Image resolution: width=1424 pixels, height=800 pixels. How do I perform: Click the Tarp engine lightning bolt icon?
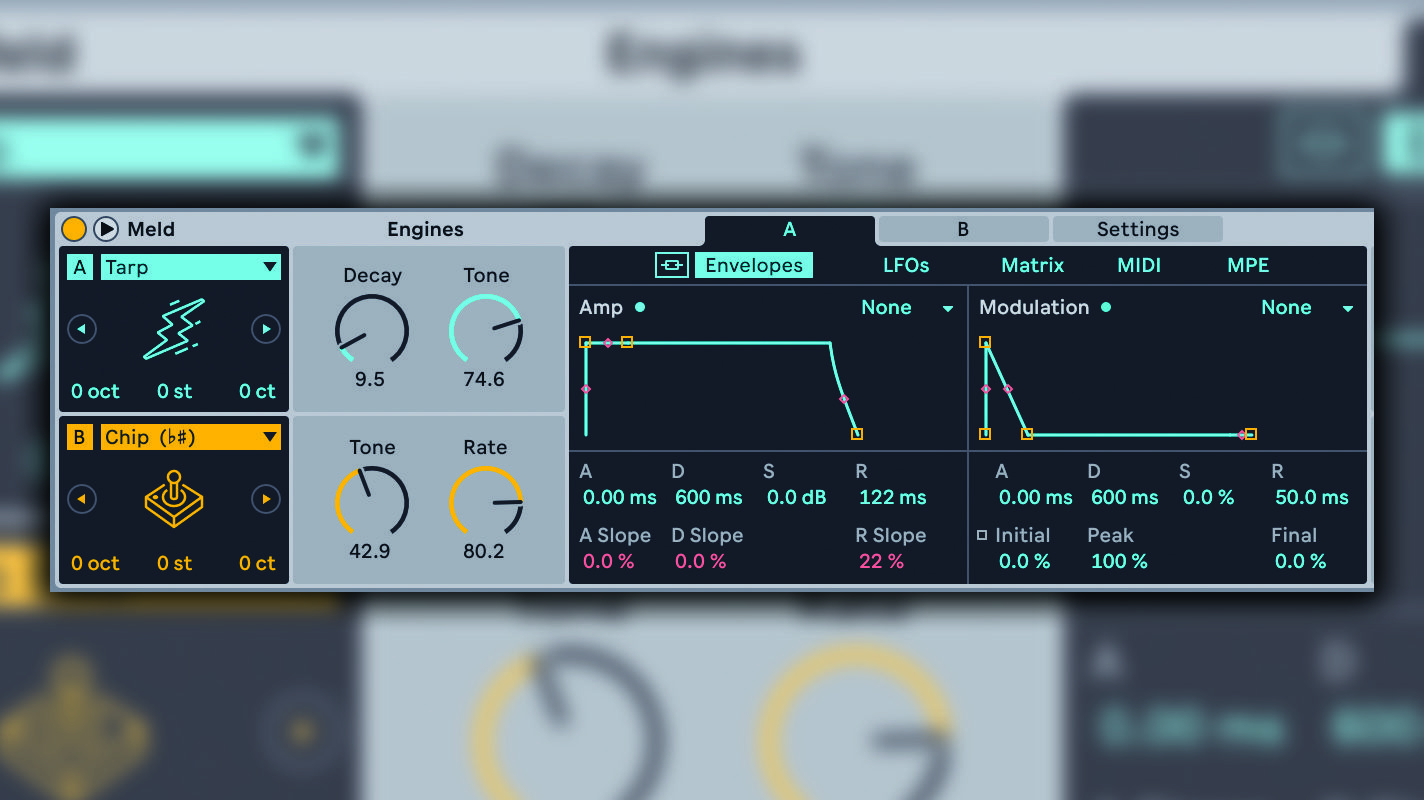pos(173,330)
